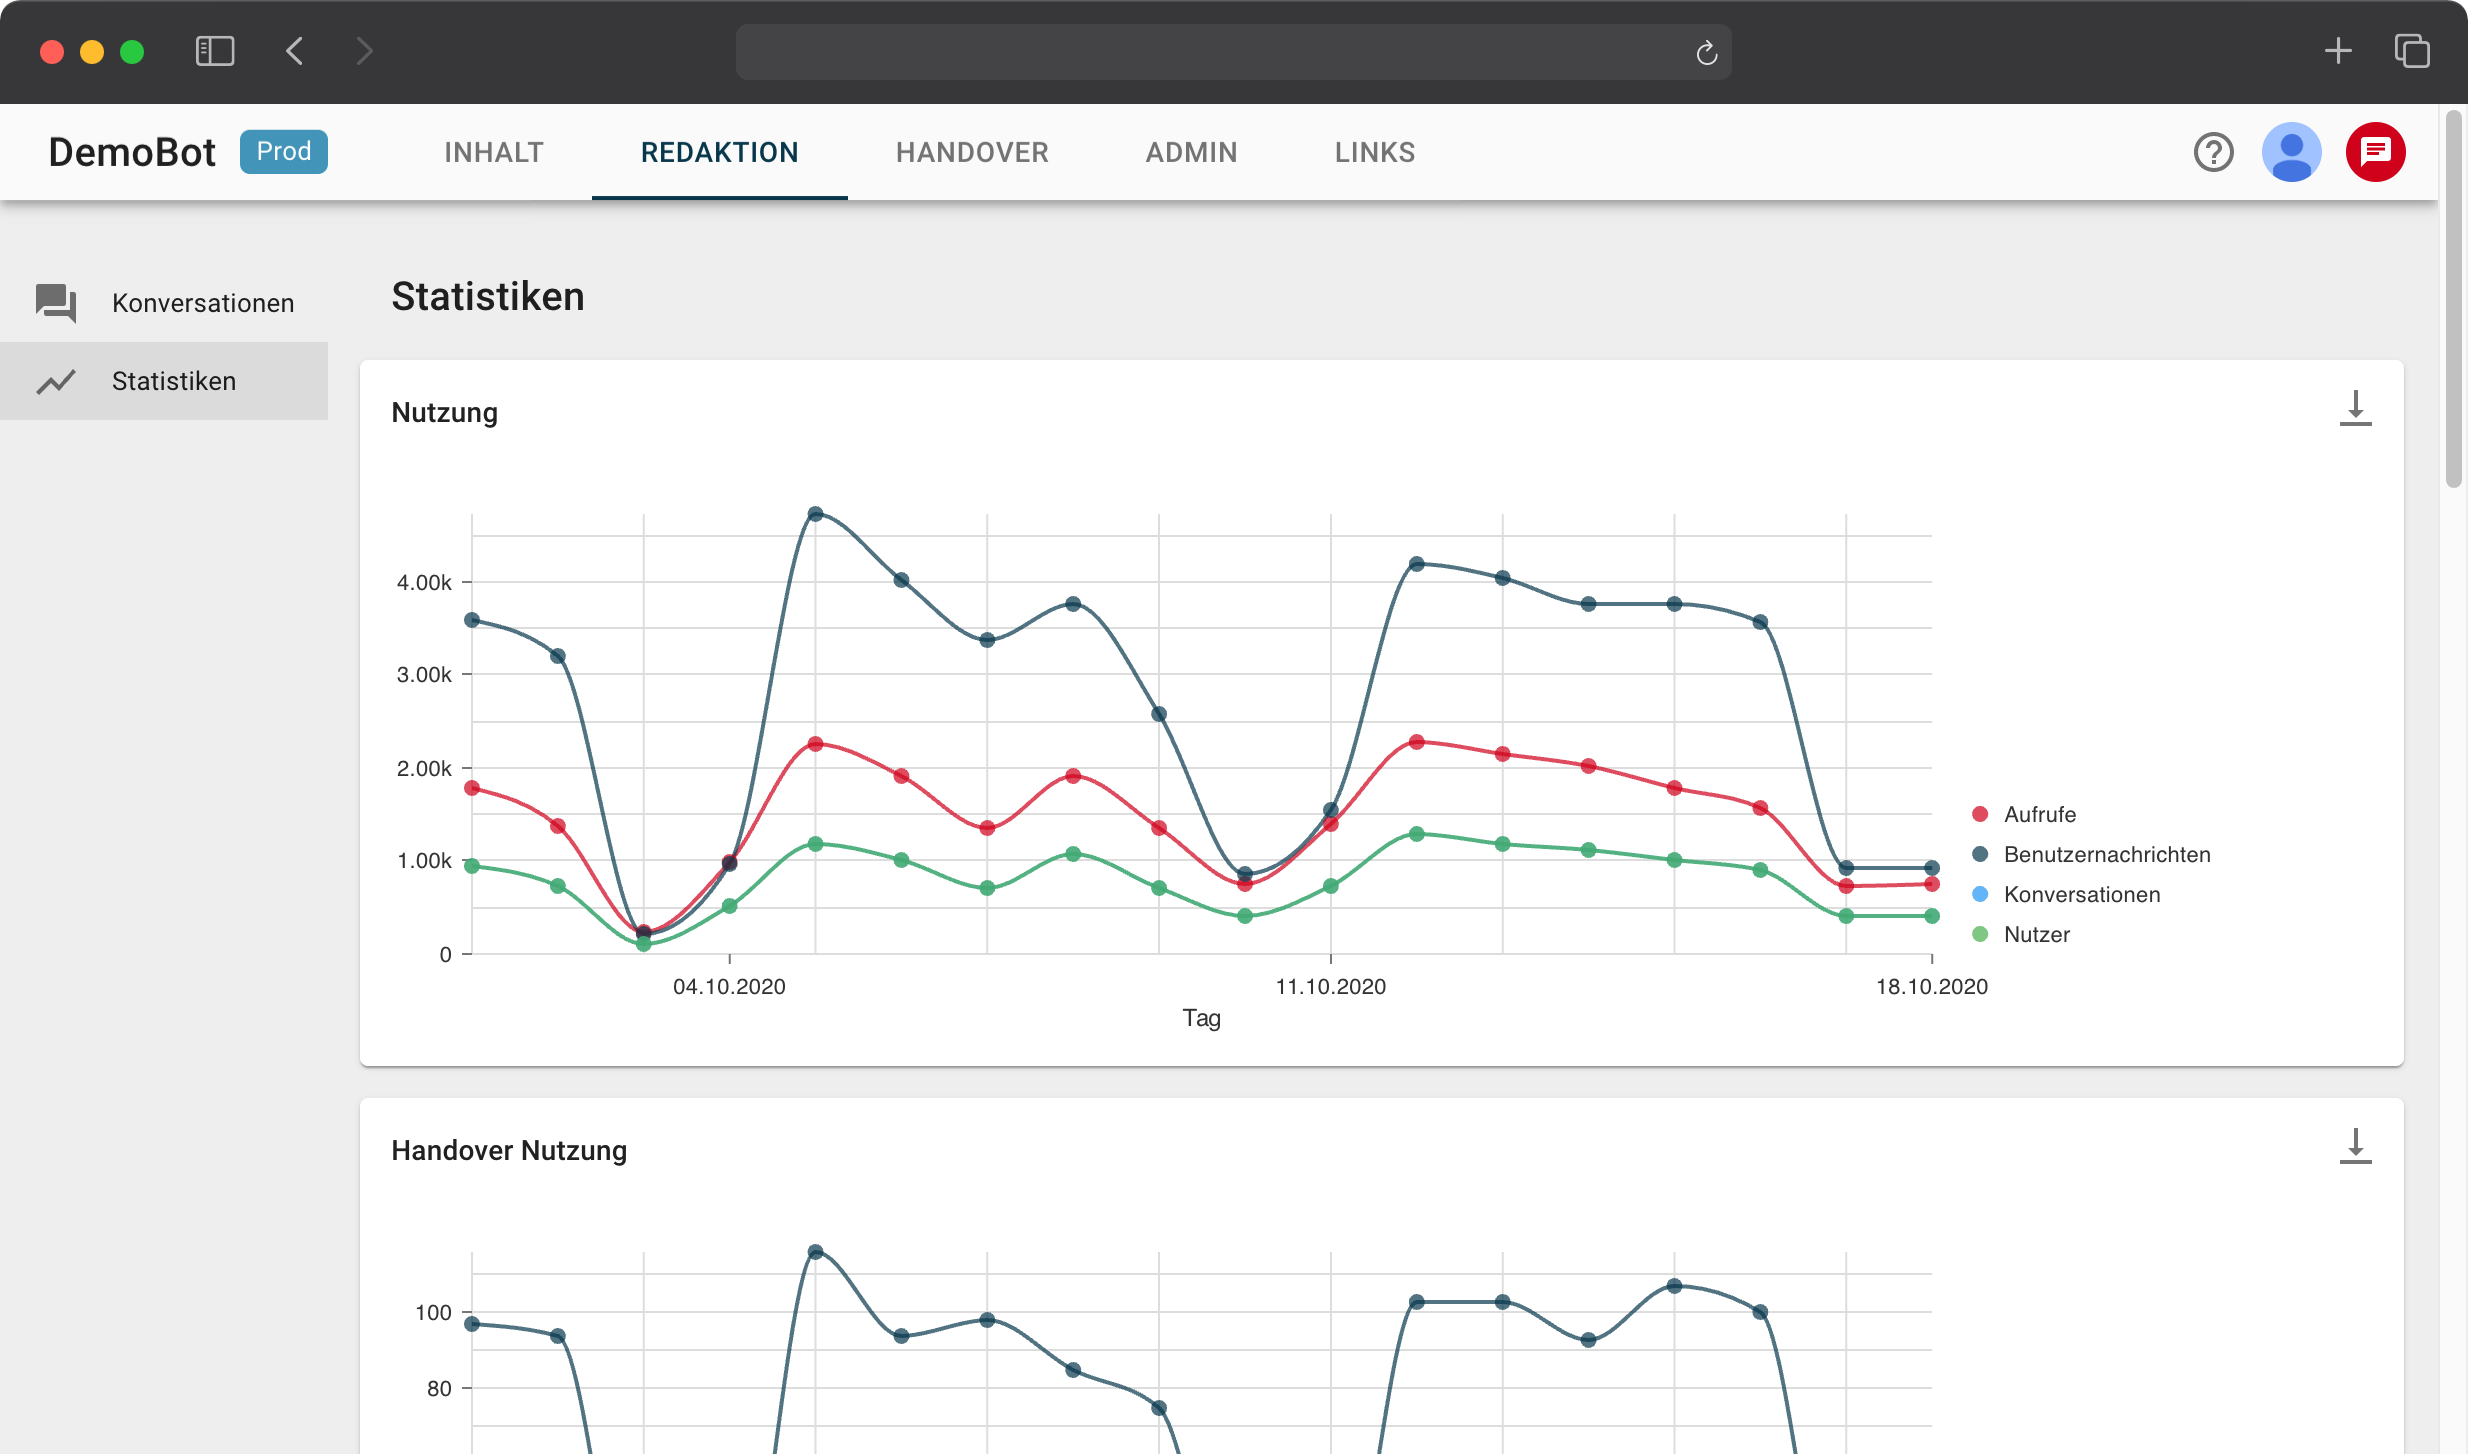
Task: Click the download icon for Handover Nutzung
Action: tap(2356, 1146)
